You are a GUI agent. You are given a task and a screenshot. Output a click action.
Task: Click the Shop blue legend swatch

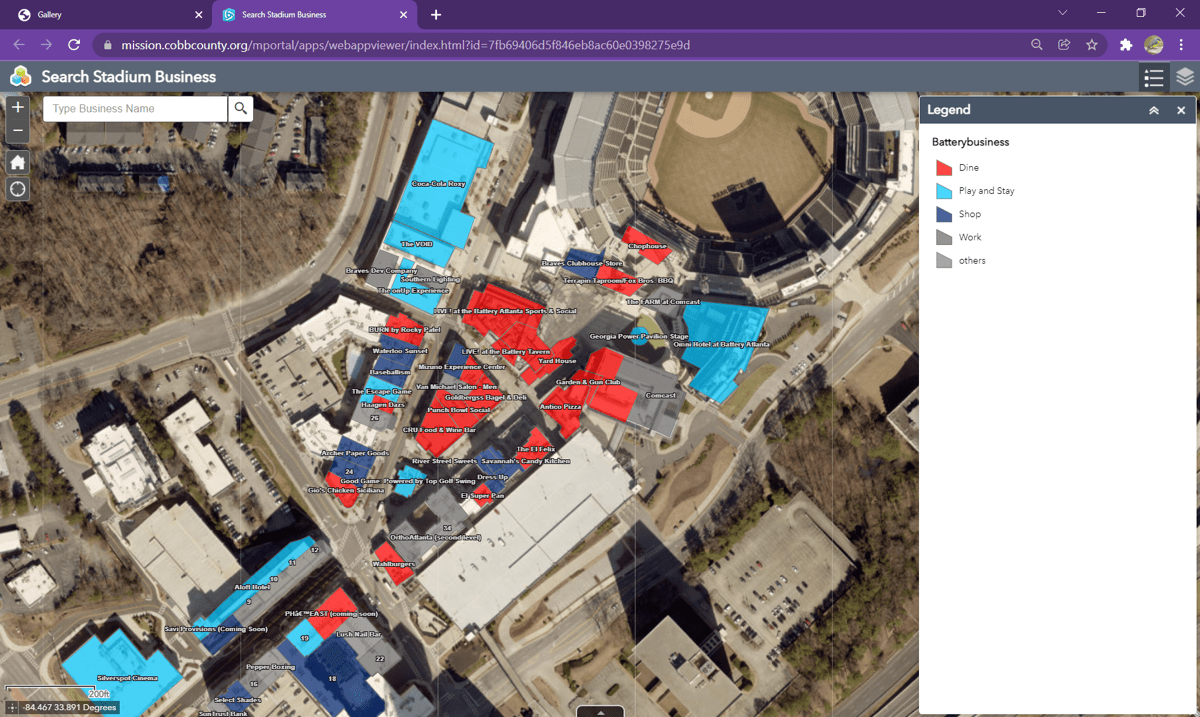pyautogui.click(x=943, y=214)
